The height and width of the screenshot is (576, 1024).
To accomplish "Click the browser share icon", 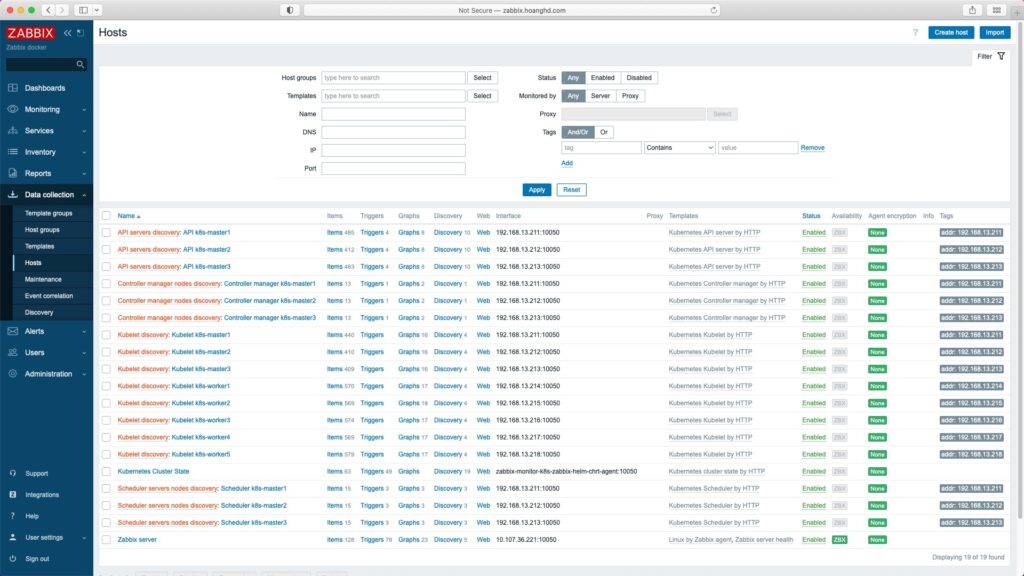I will pyautogui.click(x=972, y=10).
